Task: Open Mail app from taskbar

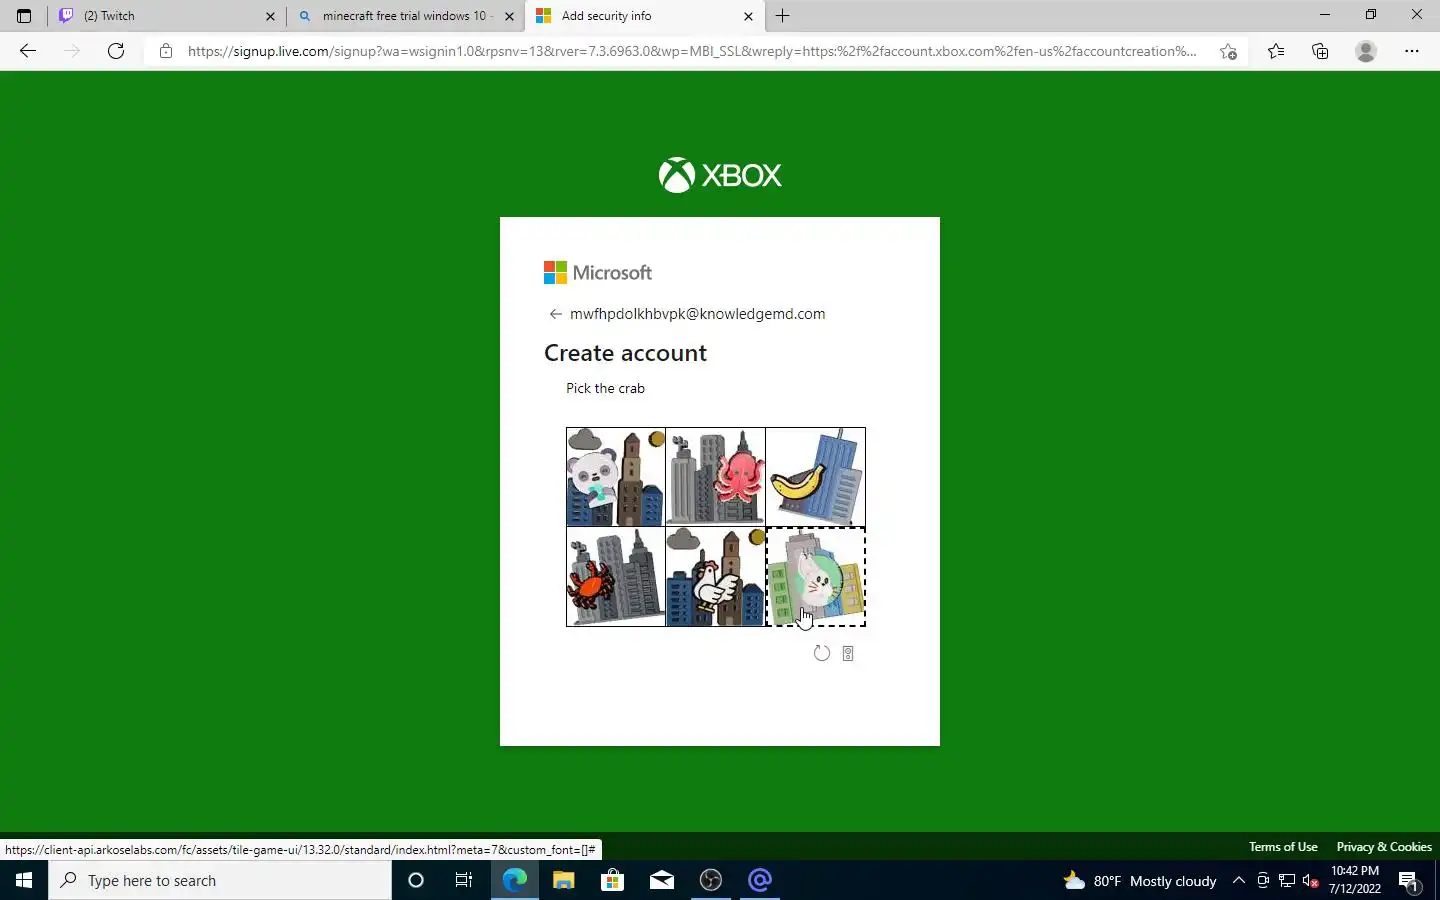Action: click(662, 880)
